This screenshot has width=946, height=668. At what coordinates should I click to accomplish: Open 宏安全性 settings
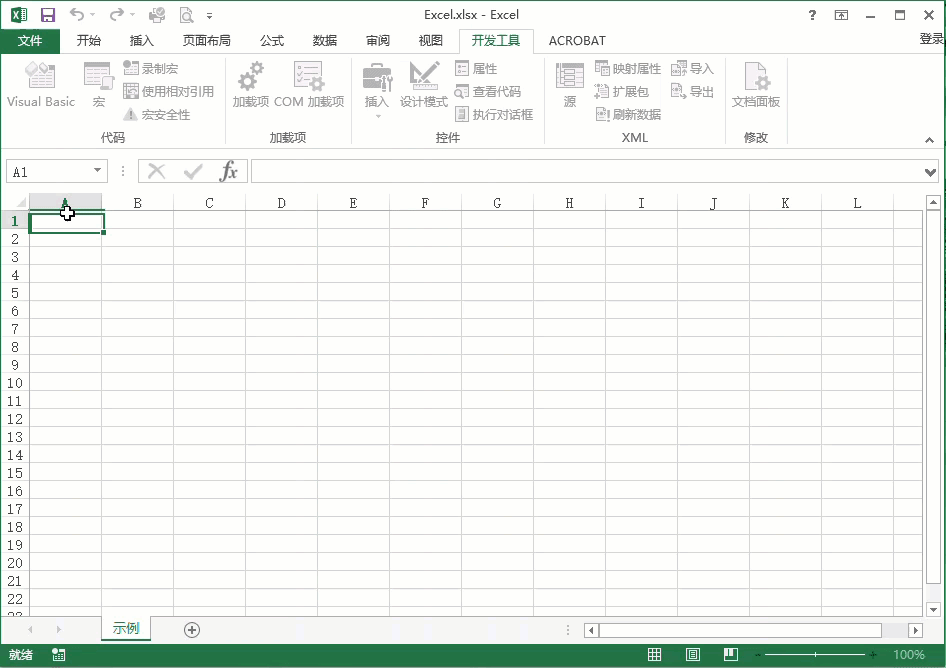coord(157,114)
